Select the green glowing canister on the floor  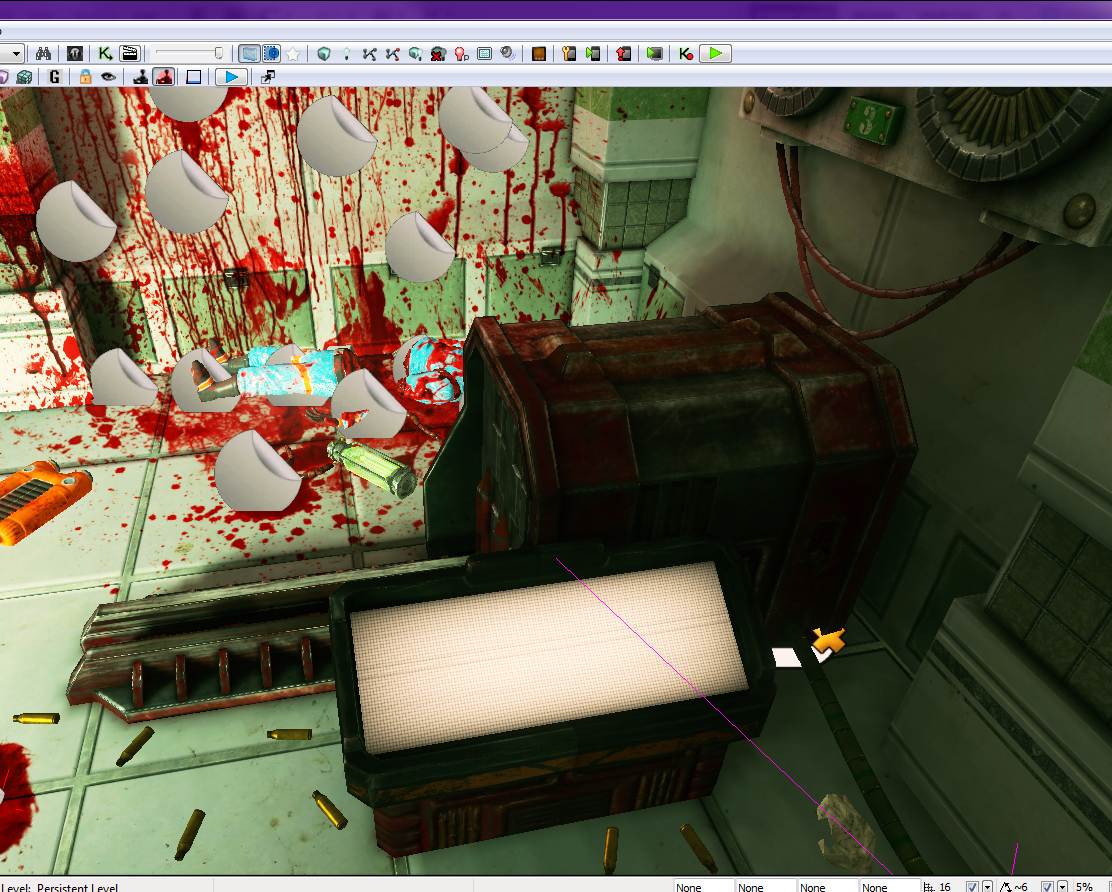[372, 467]
